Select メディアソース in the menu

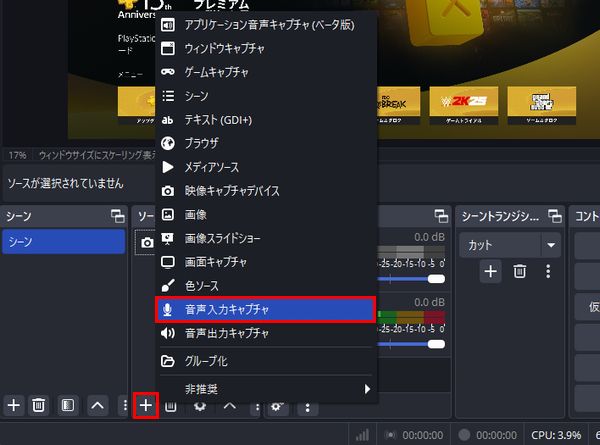pos(266,167)
